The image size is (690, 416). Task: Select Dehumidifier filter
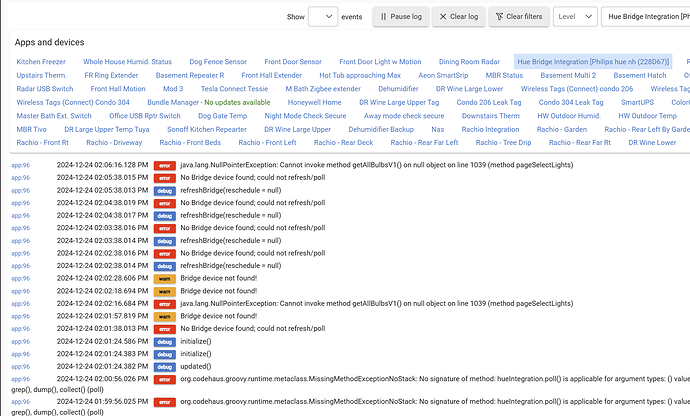point(398,89)
